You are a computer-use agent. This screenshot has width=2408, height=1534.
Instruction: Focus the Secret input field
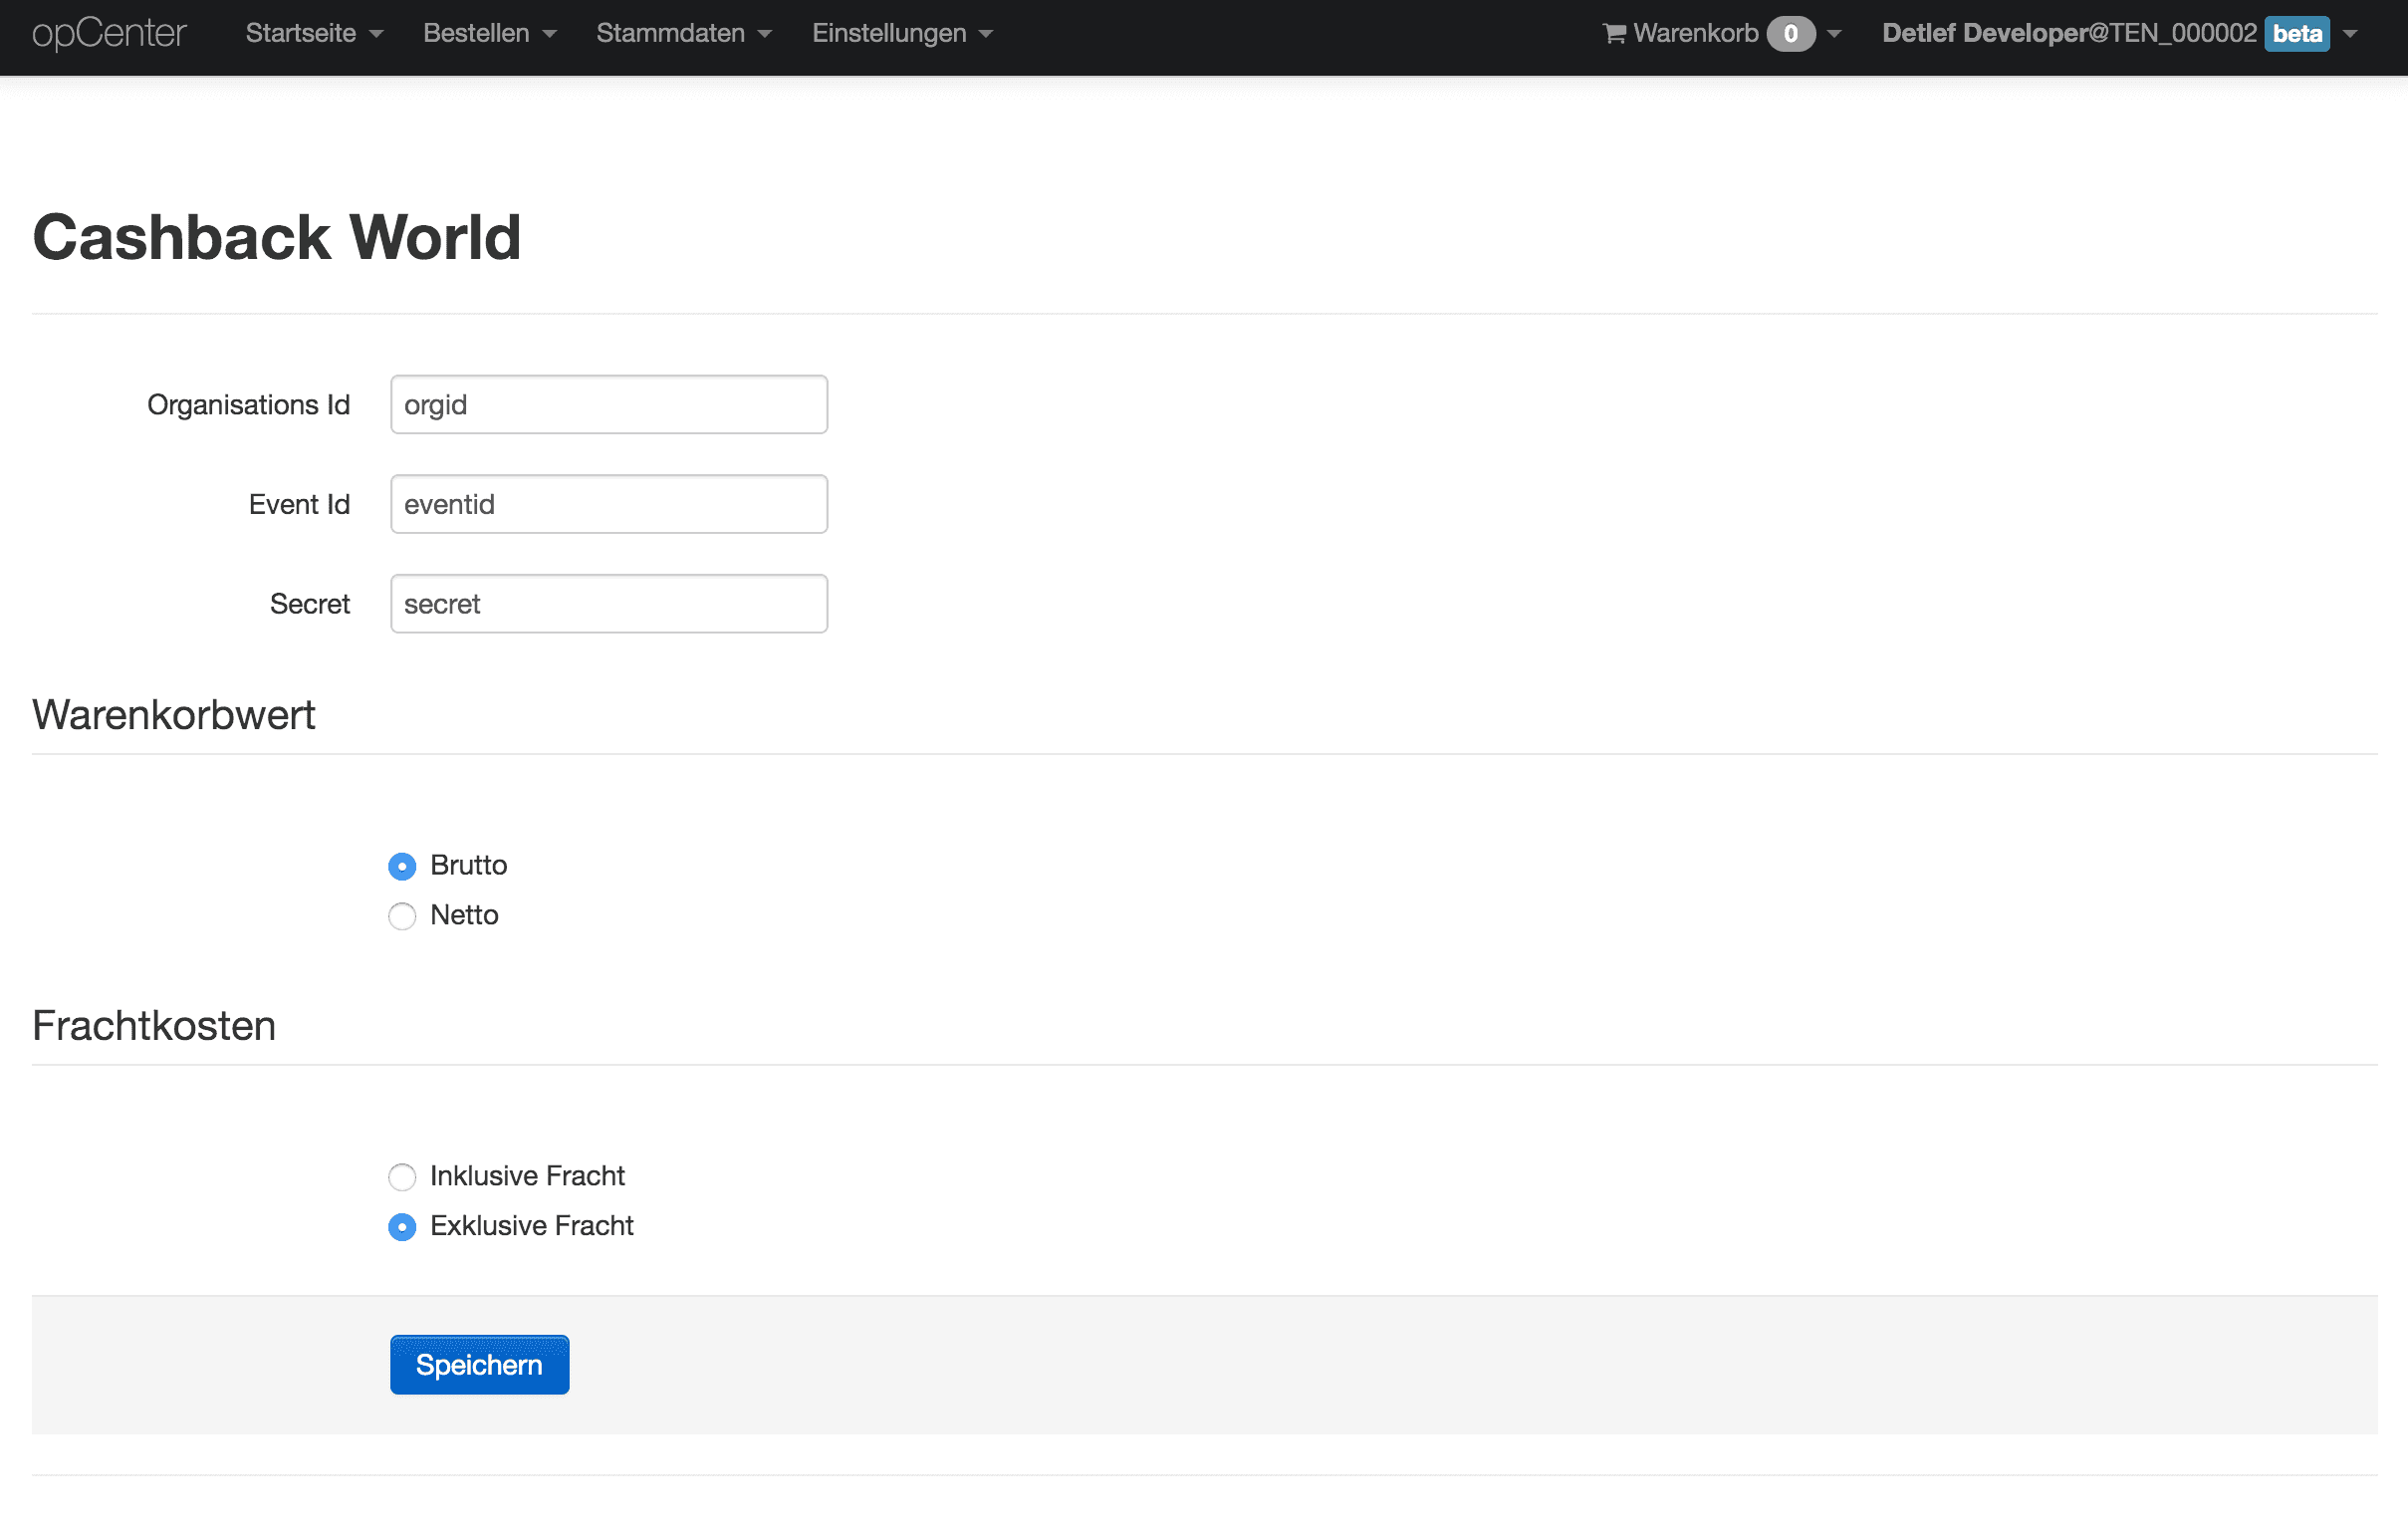[609, 604]
